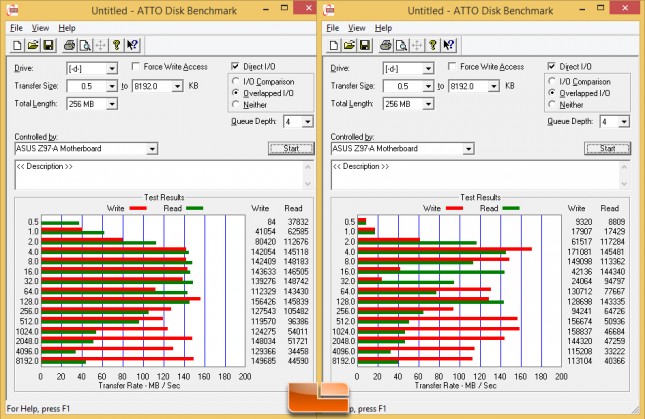The width and height of the screenshot is (645, 419).
Task: Click Print Preview icon in left window
Action: [85, 45]
